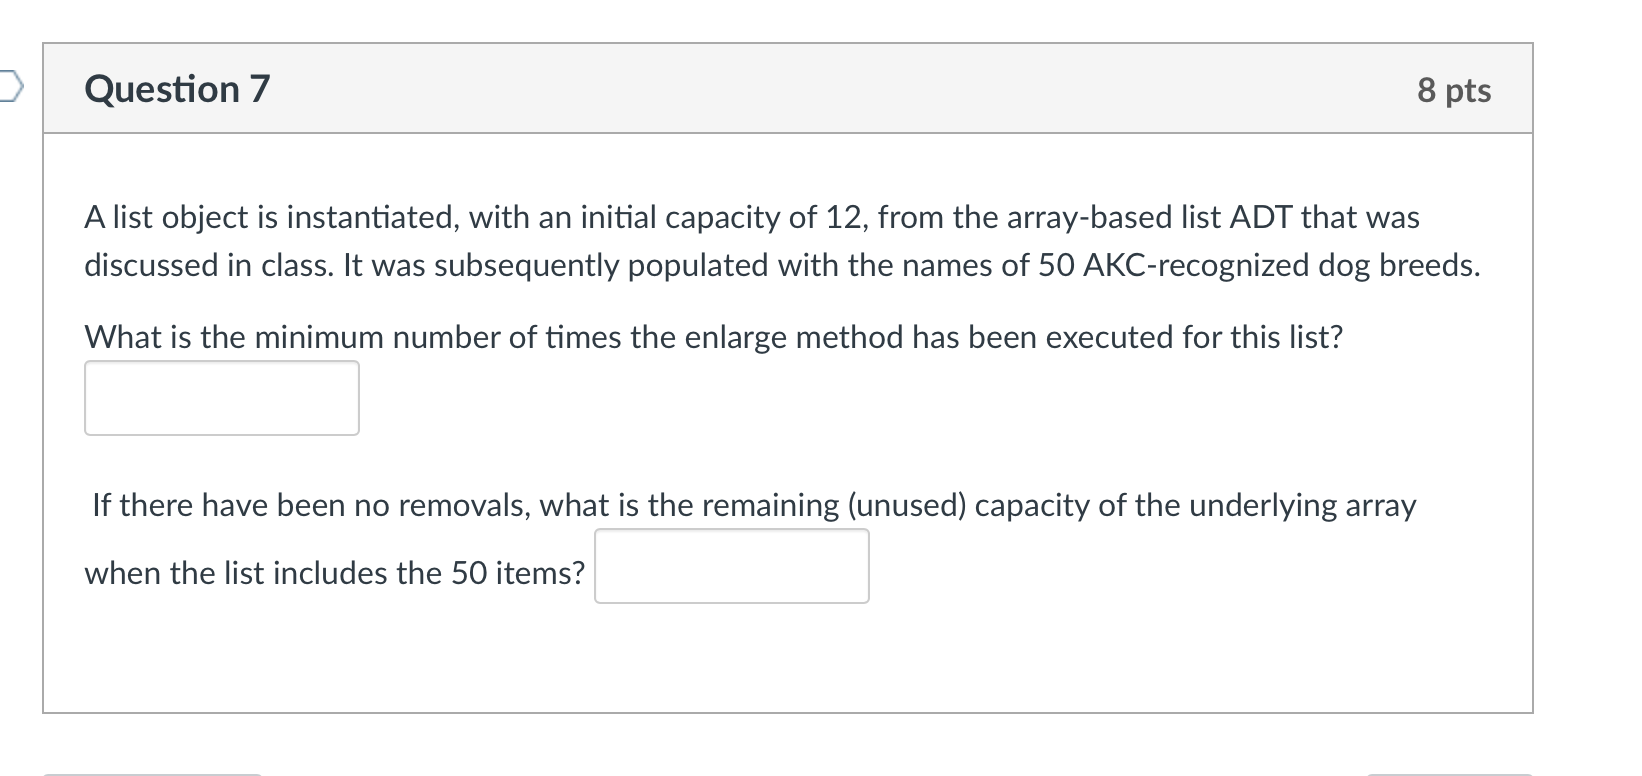Screen dimensions: 1642x776
Task: Click the phrase 'AKC-recognized dog breeds'
Action: (x=1279, y=265)
